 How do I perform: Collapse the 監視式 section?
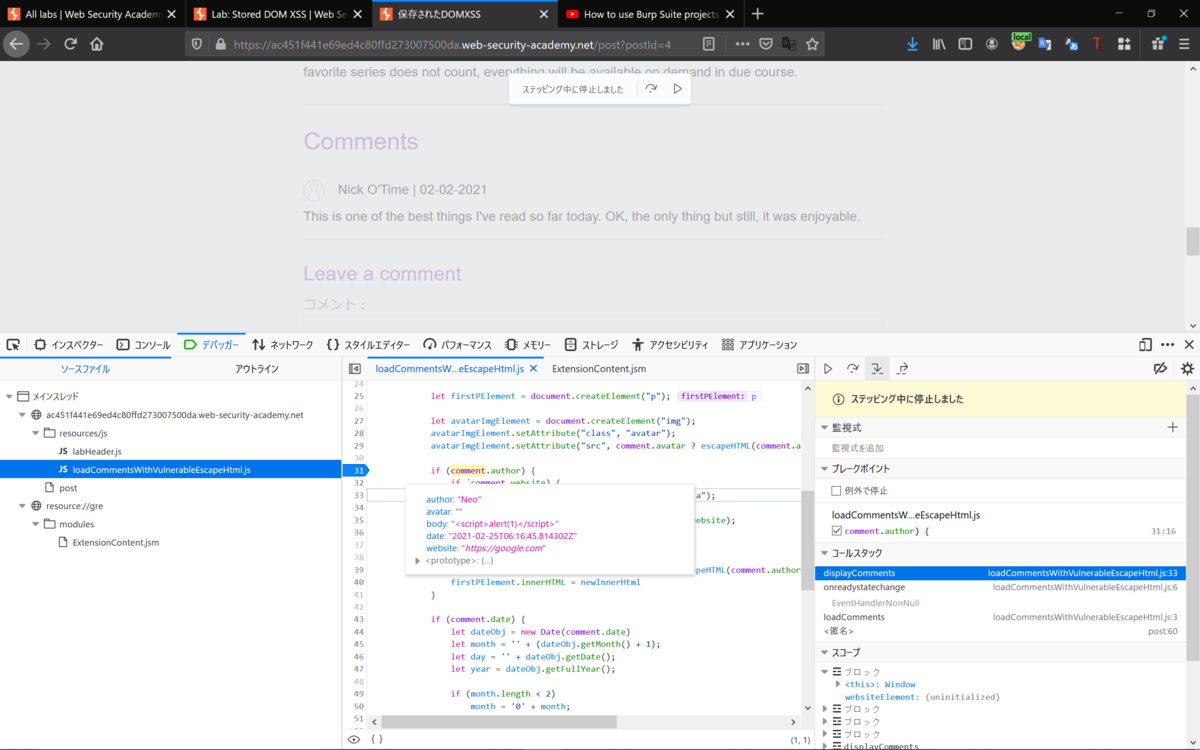pyautogui.click(x=824, y=427)
